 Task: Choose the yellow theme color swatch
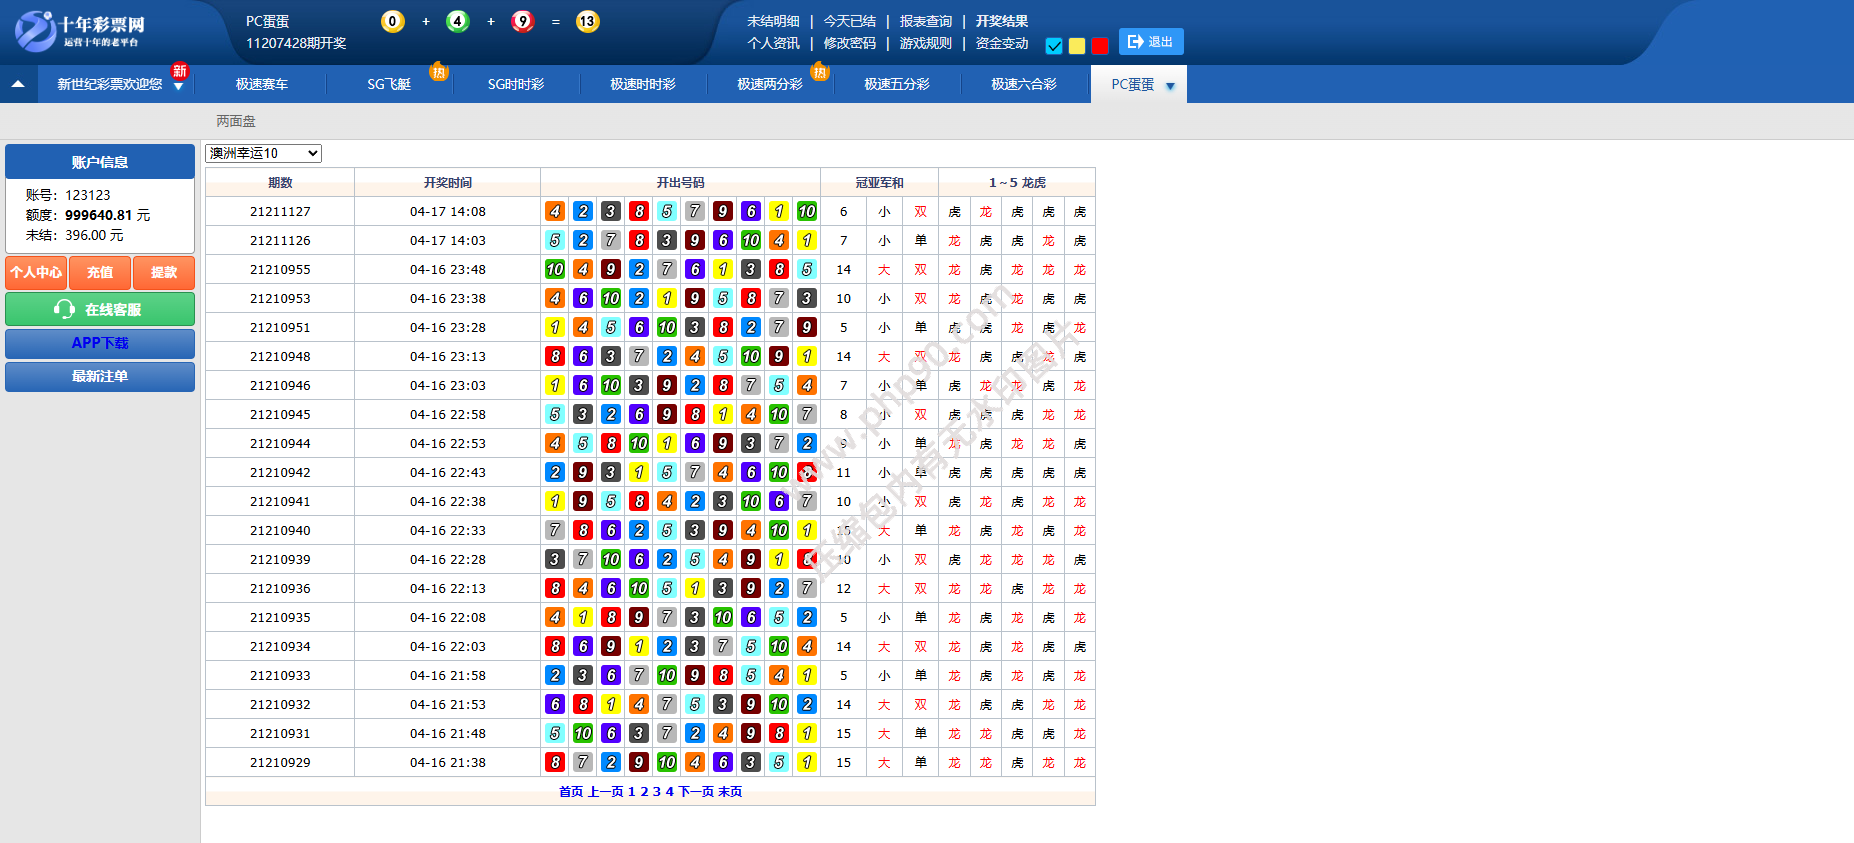1077,46
